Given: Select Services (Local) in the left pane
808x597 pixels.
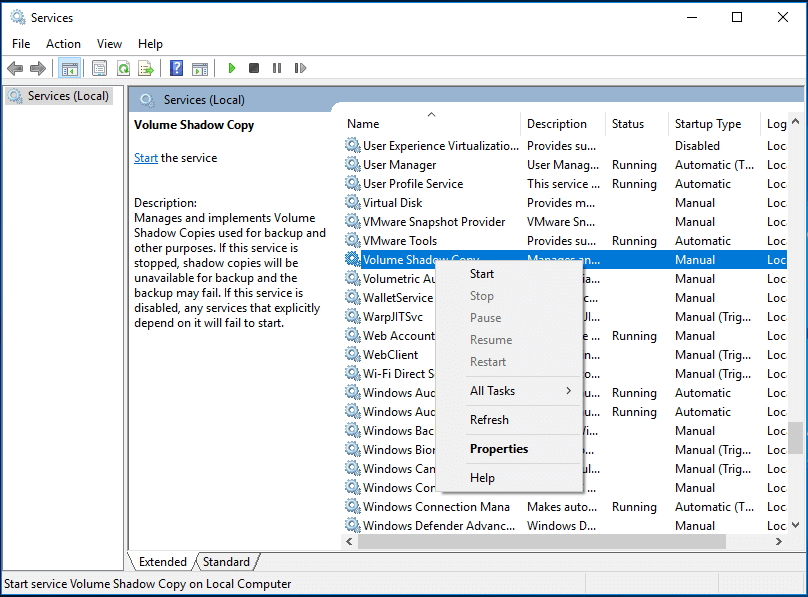Looking at the screenshot, I should [62, 95].
